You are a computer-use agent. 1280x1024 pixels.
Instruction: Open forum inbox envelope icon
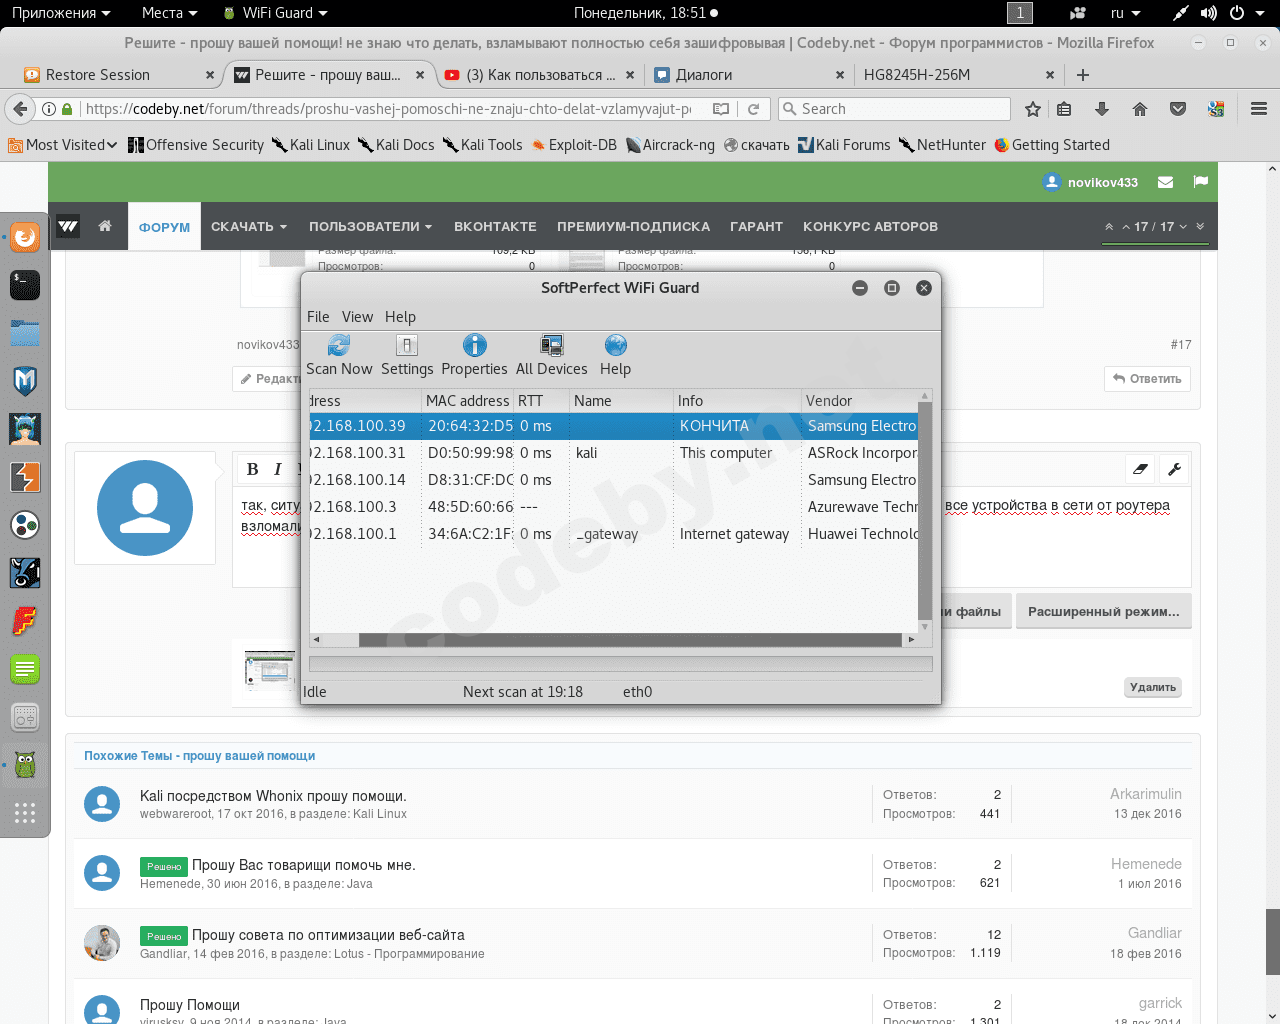pyautogui.click(x=1165, y=182)
